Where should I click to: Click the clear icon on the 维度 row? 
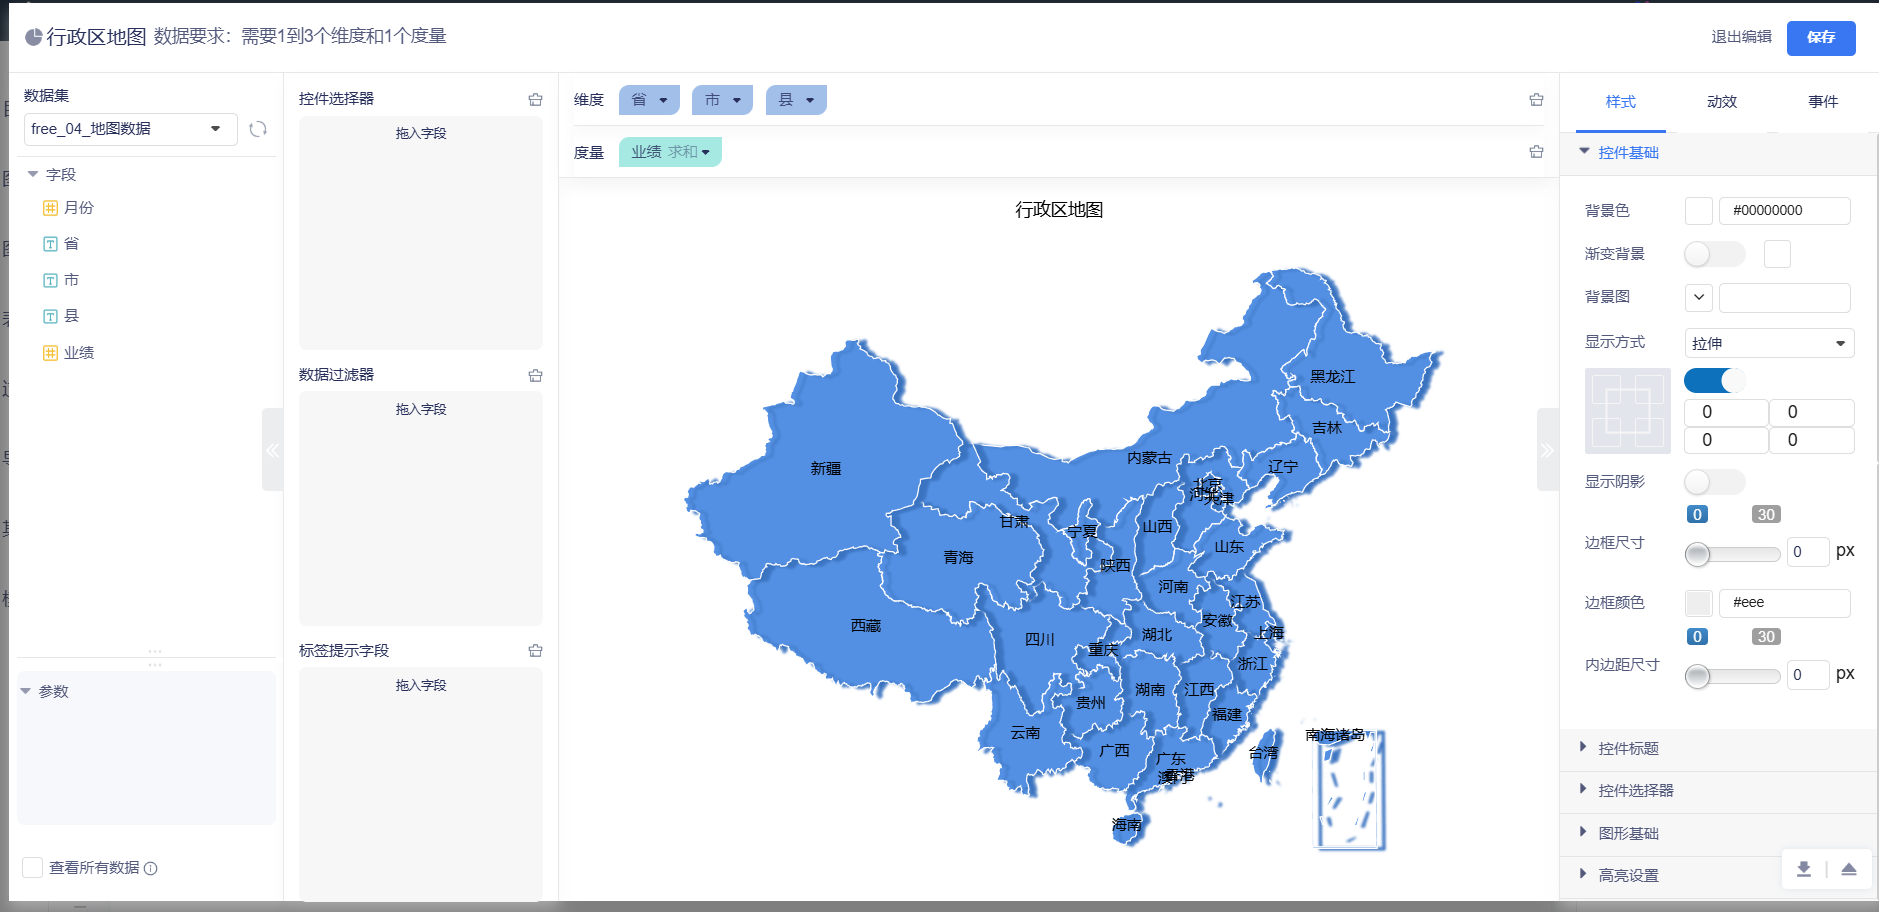tap(1536, 100)
